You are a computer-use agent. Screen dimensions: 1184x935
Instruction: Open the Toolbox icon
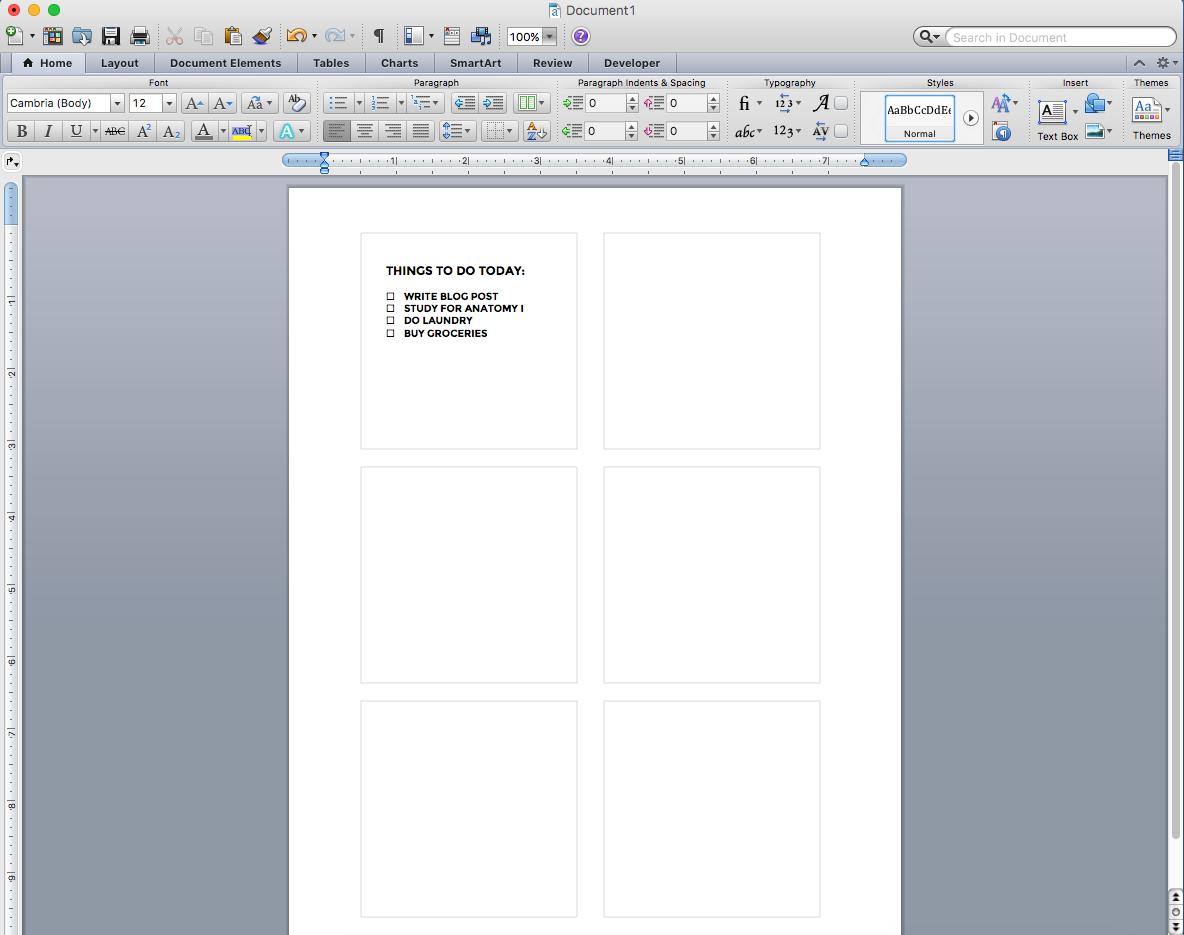(x=452, y=35)
